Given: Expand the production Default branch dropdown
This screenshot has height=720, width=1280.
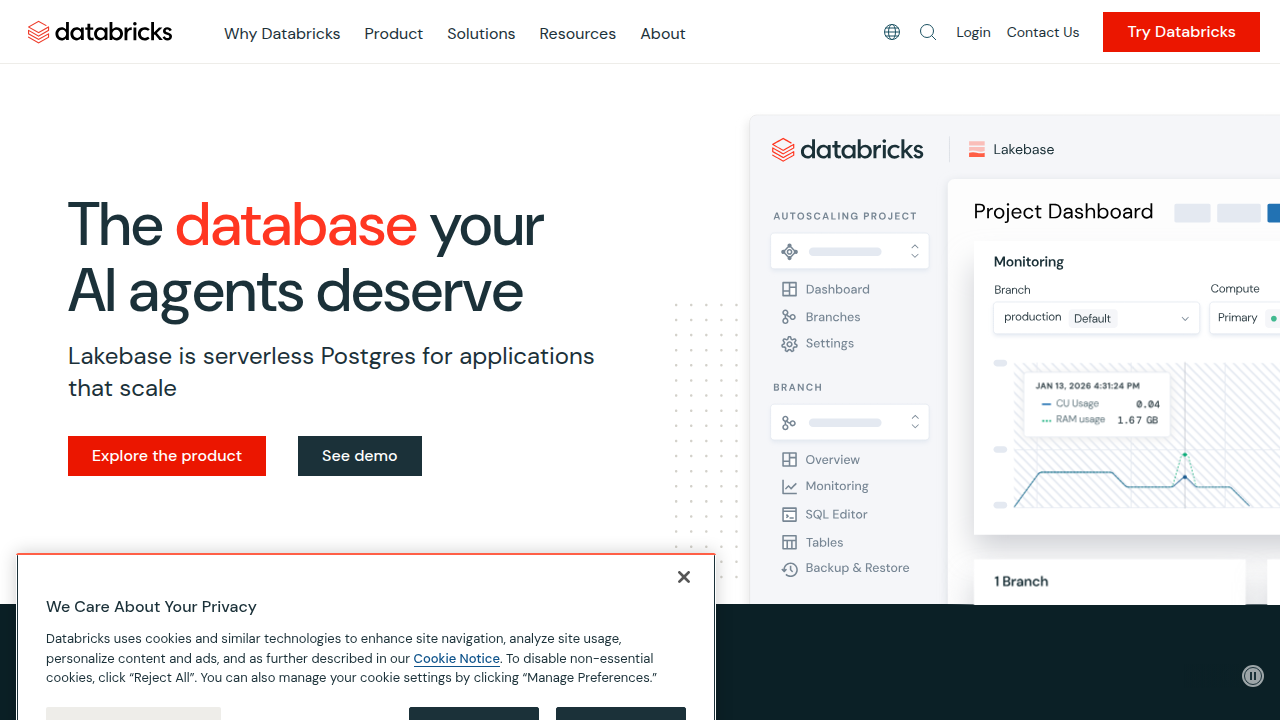Looking at the screenshot, I should coord(1096,318).
